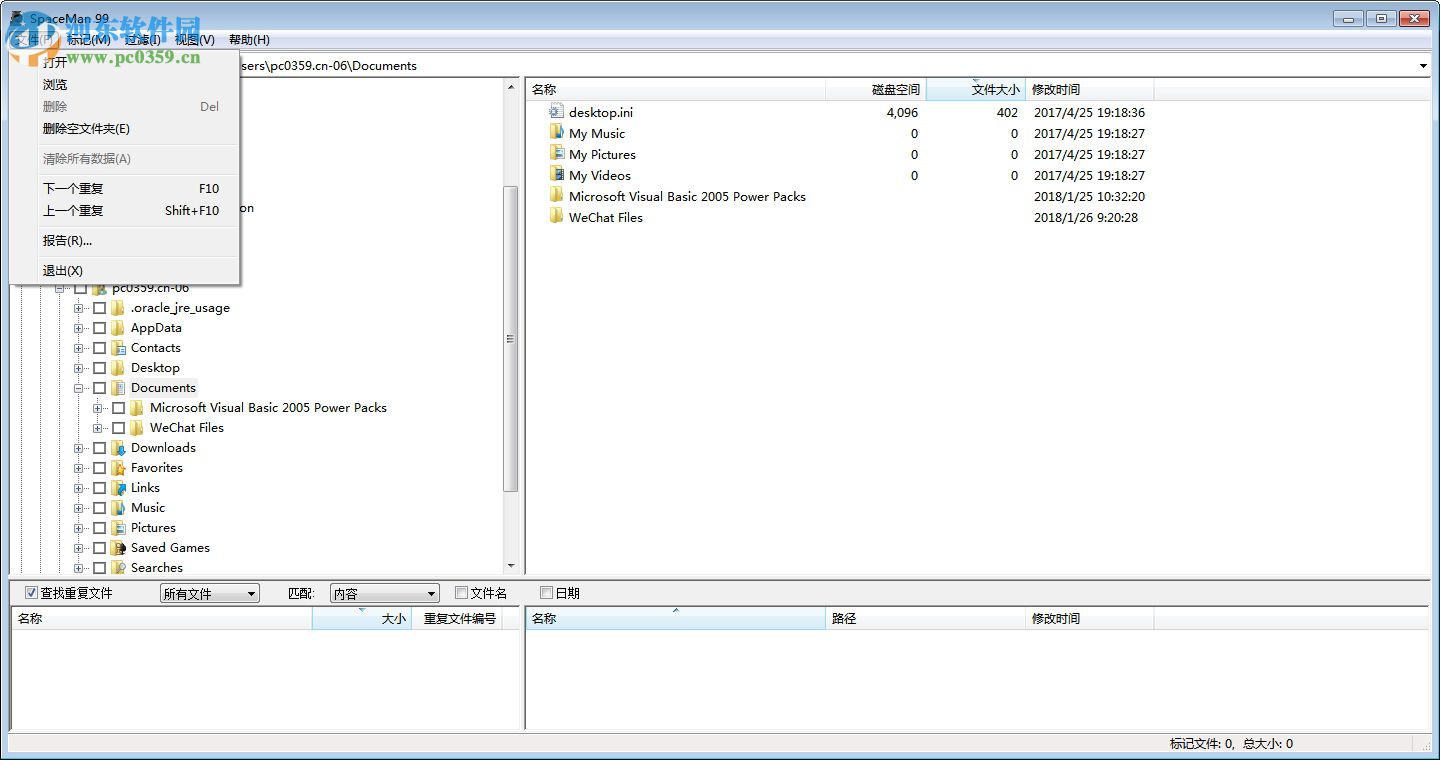1440x760 pixels.
Task: Click the WeChat Files folder icon in tree
Action: pos(137,428)
